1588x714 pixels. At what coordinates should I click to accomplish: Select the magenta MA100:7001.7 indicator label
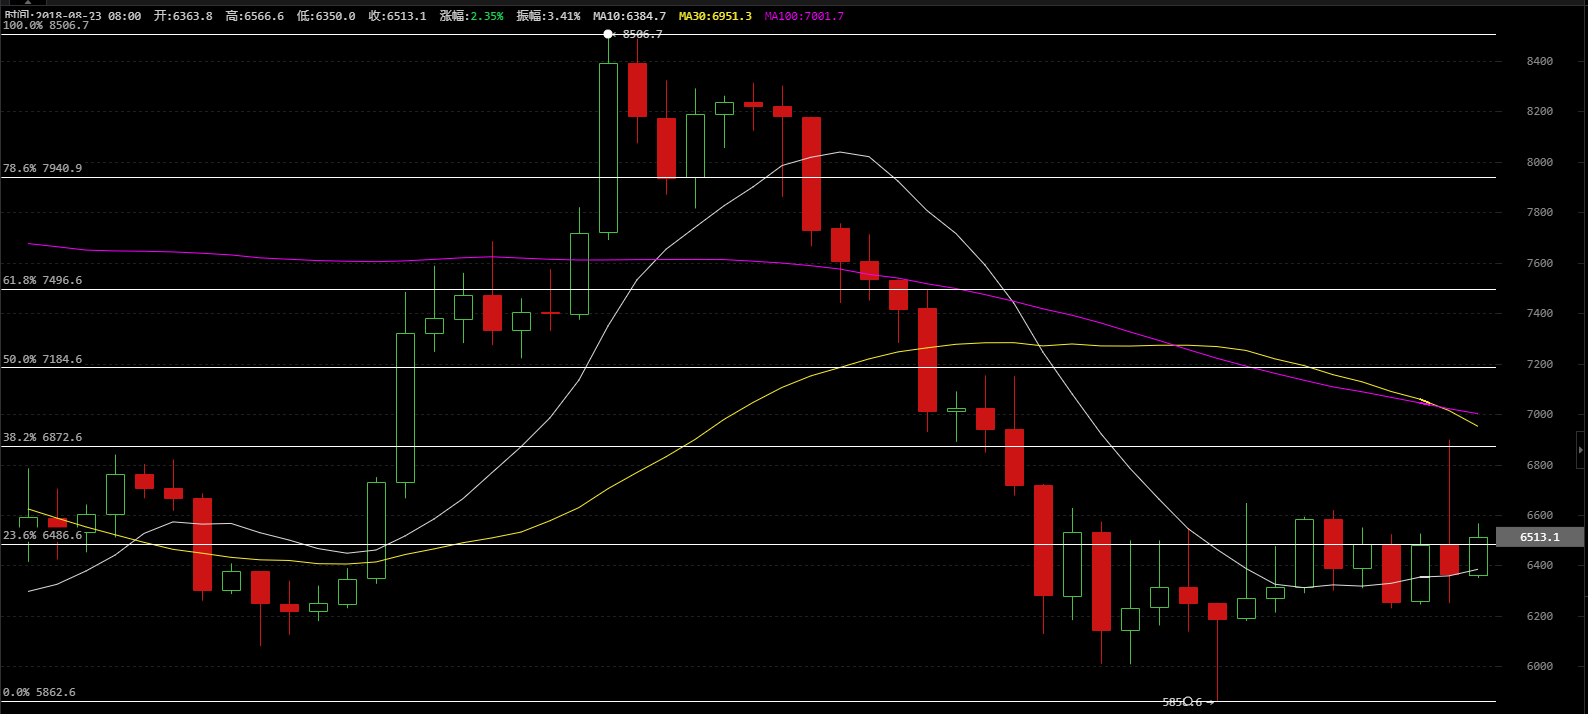804,16
